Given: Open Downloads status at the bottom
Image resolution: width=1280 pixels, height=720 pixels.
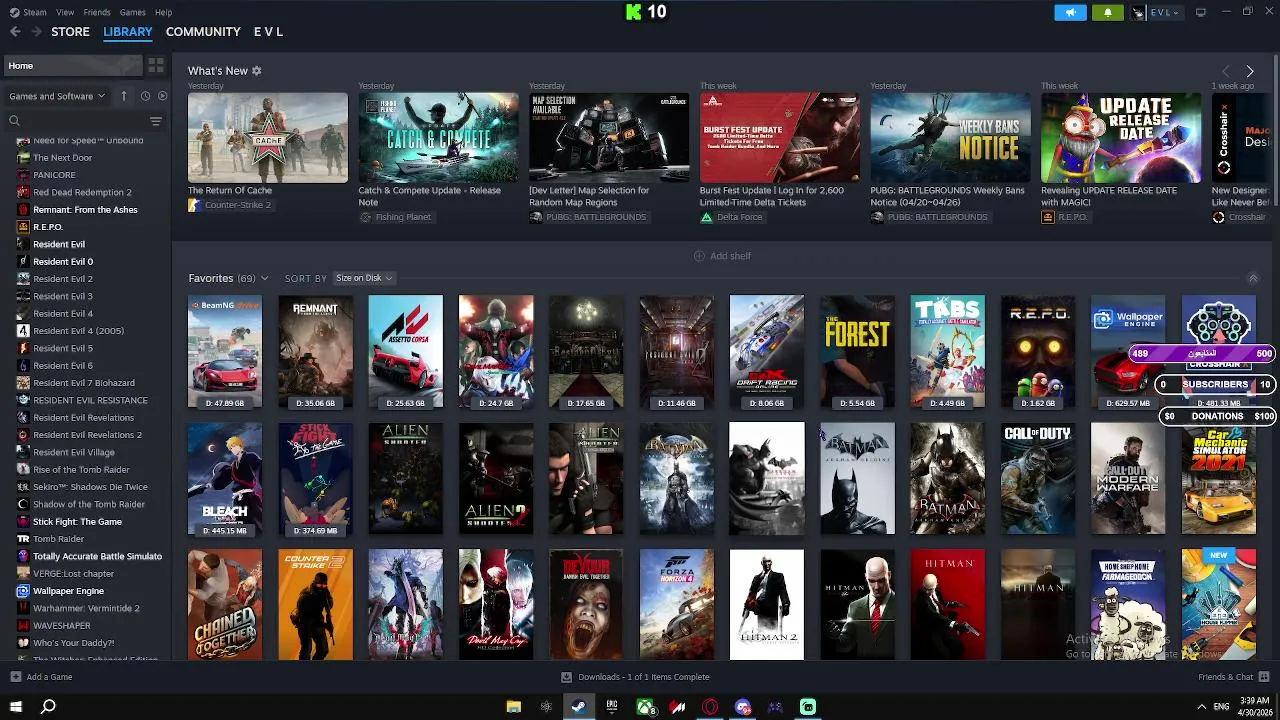Looking at the screenshot, I should (635, 677).
